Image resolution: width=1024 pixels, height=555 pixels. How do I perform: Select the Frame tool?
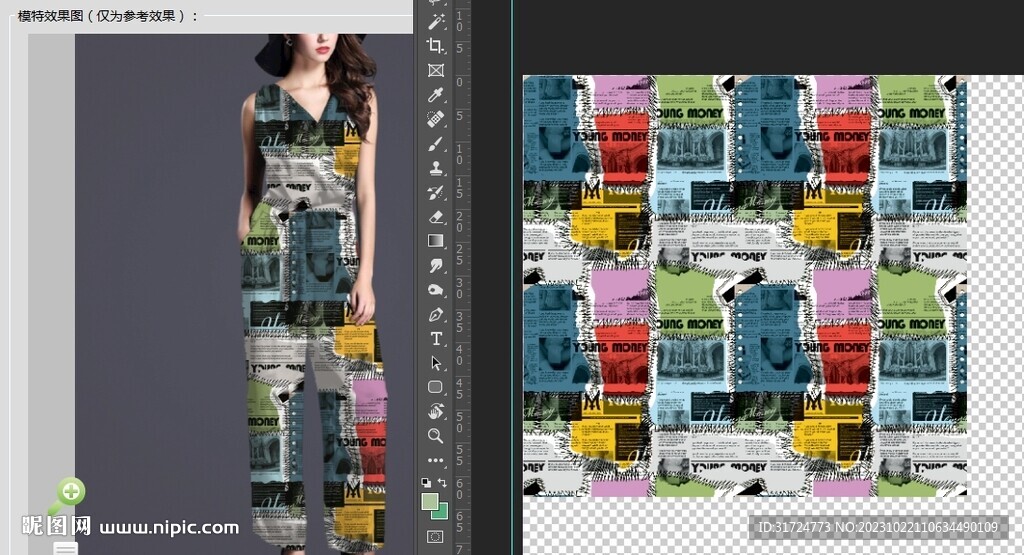click(436, 71)
